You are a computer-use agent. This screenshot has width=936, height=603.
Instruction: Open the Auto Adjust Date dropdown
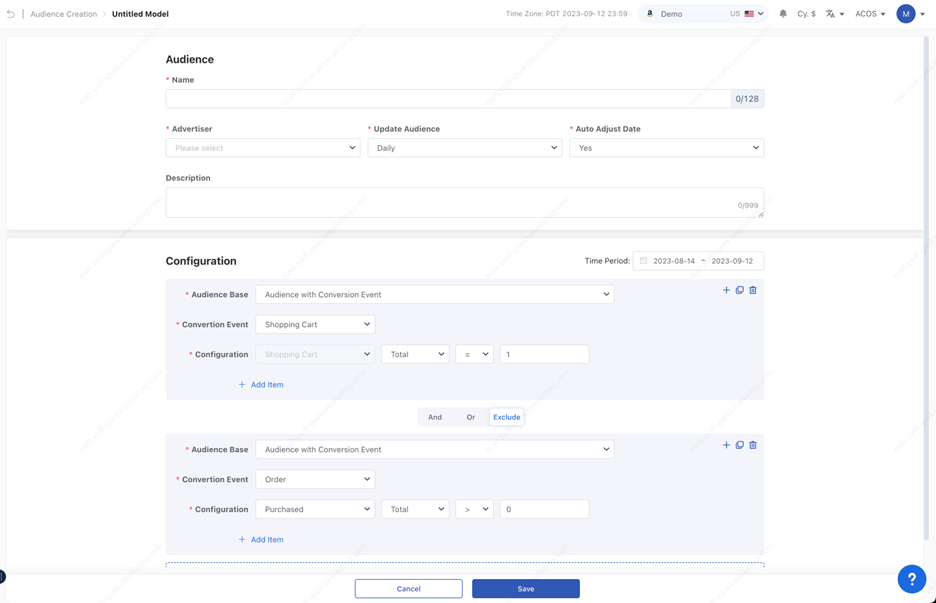click(x=666, y=147)
